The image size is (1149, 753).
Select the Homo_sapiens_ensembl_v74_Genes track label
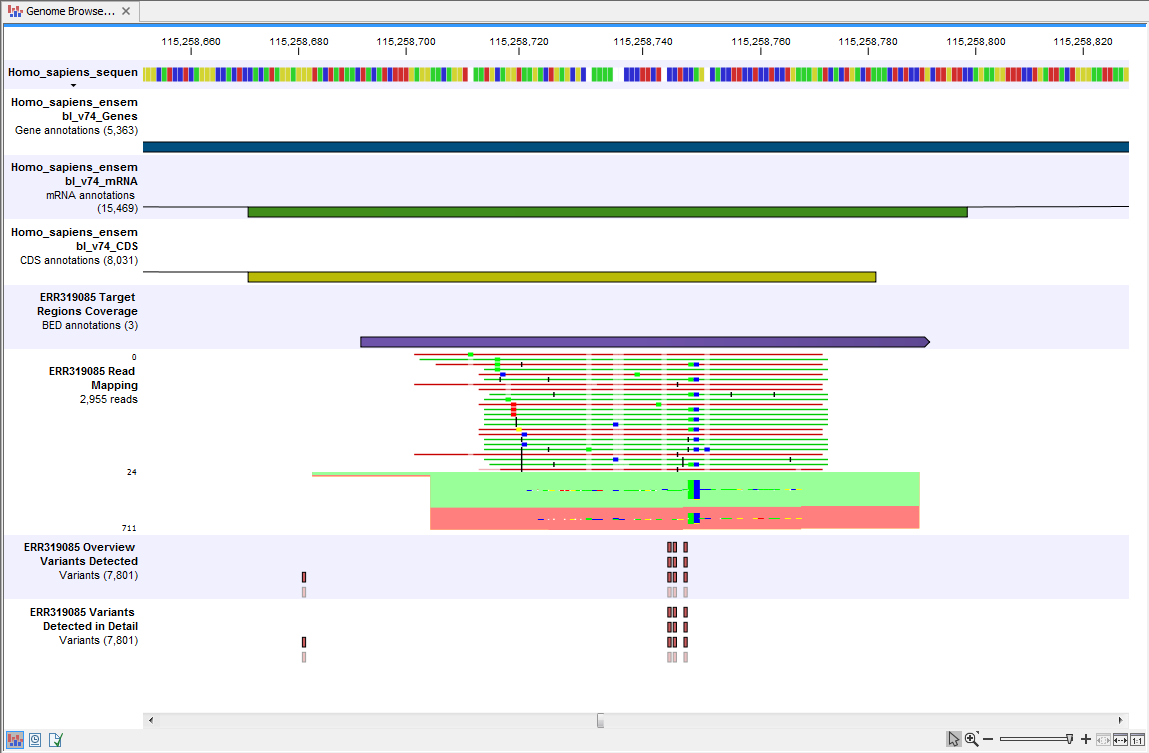pyautogui.click(x=74, y=116)
